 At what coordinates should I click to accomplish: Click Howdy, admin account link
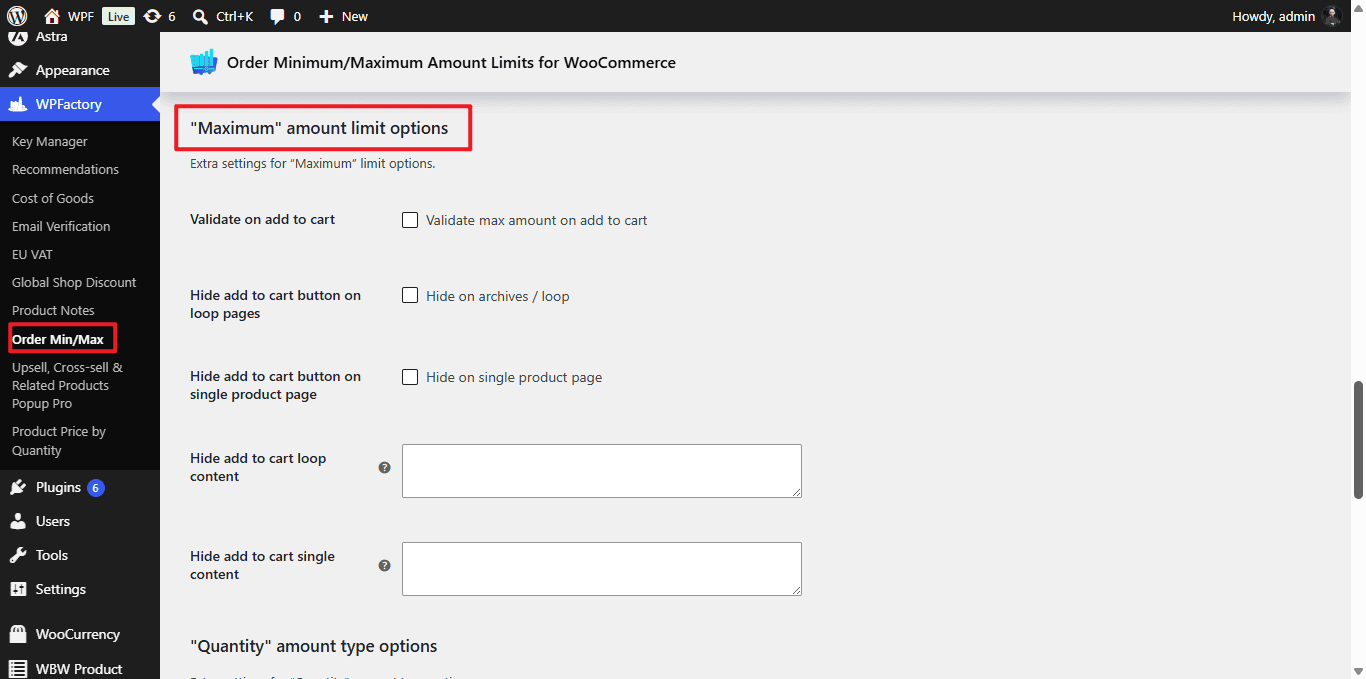click(1274, 16)
